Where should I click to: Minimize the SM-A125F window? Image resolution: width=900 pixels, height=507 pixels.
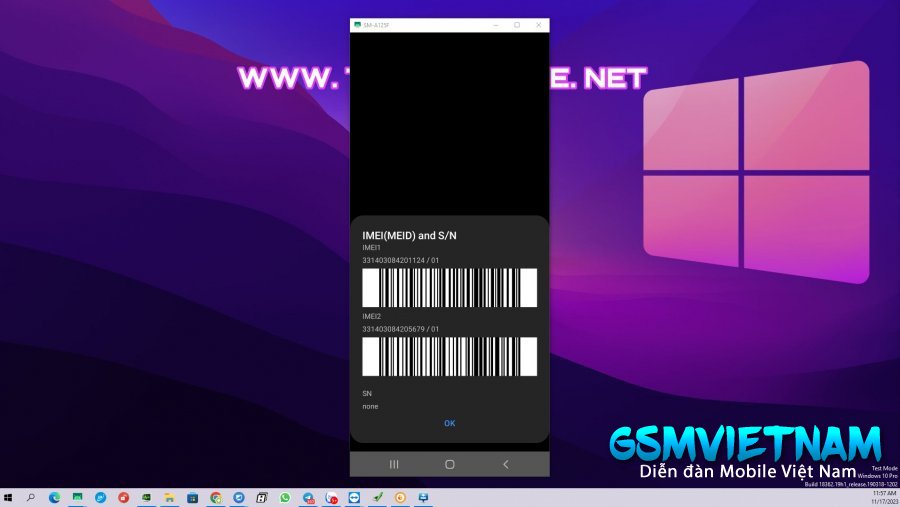[x=496, y=25]
